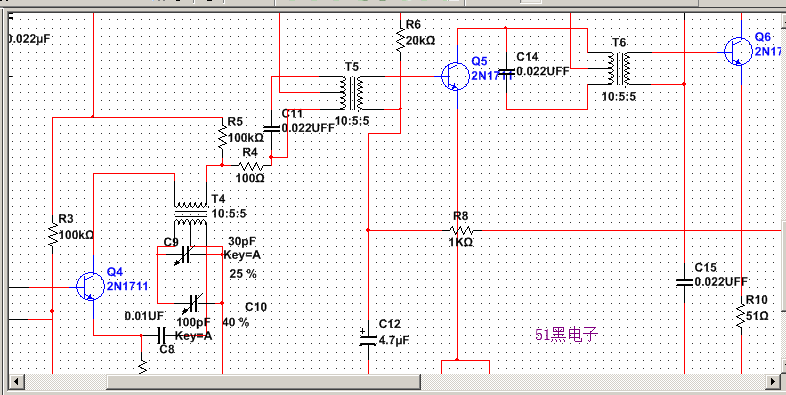
Task: Select the R4 100Ω resistor
Action: click(x=250, y=165)
